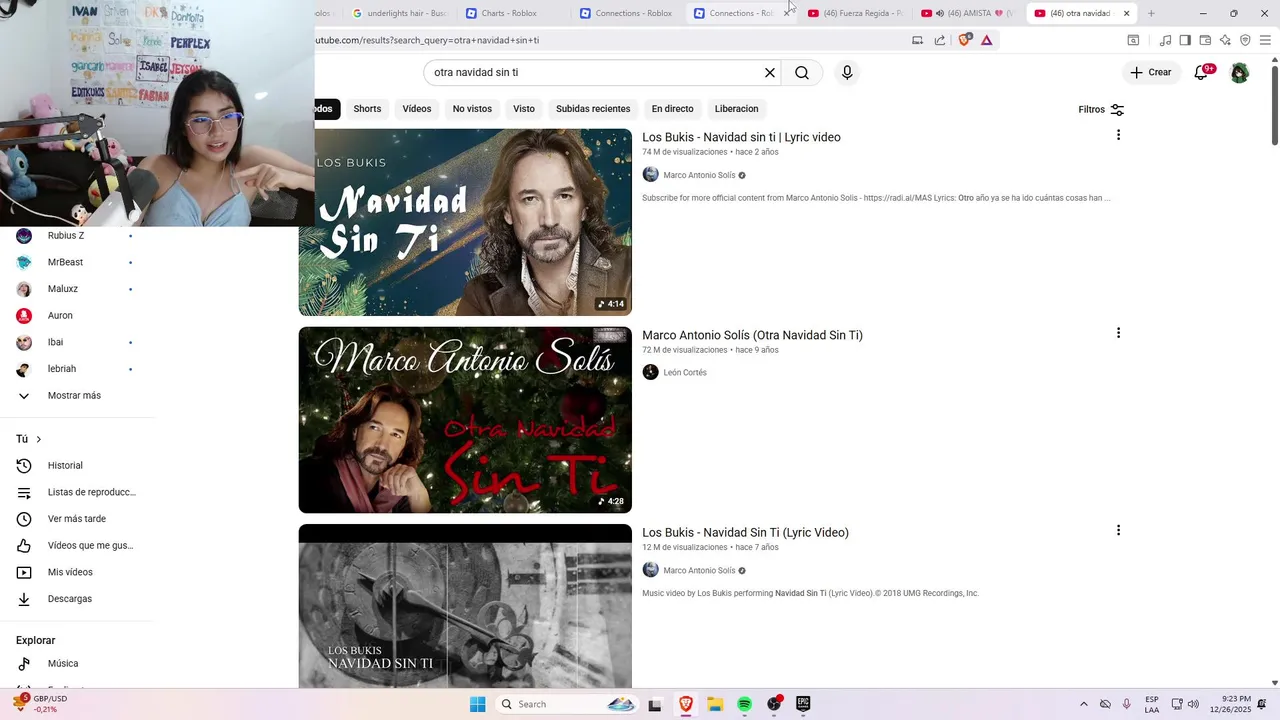Open options for Navidad Sin Ti (Lyric Video) 12 M
The image size is (1280, 720).
1118,530
